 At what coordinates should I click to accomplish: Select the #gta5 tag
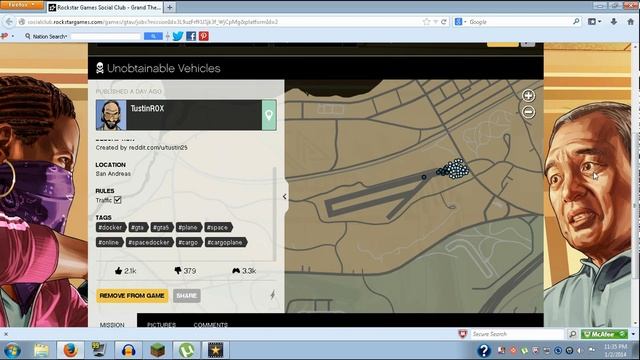coord(162,227)
